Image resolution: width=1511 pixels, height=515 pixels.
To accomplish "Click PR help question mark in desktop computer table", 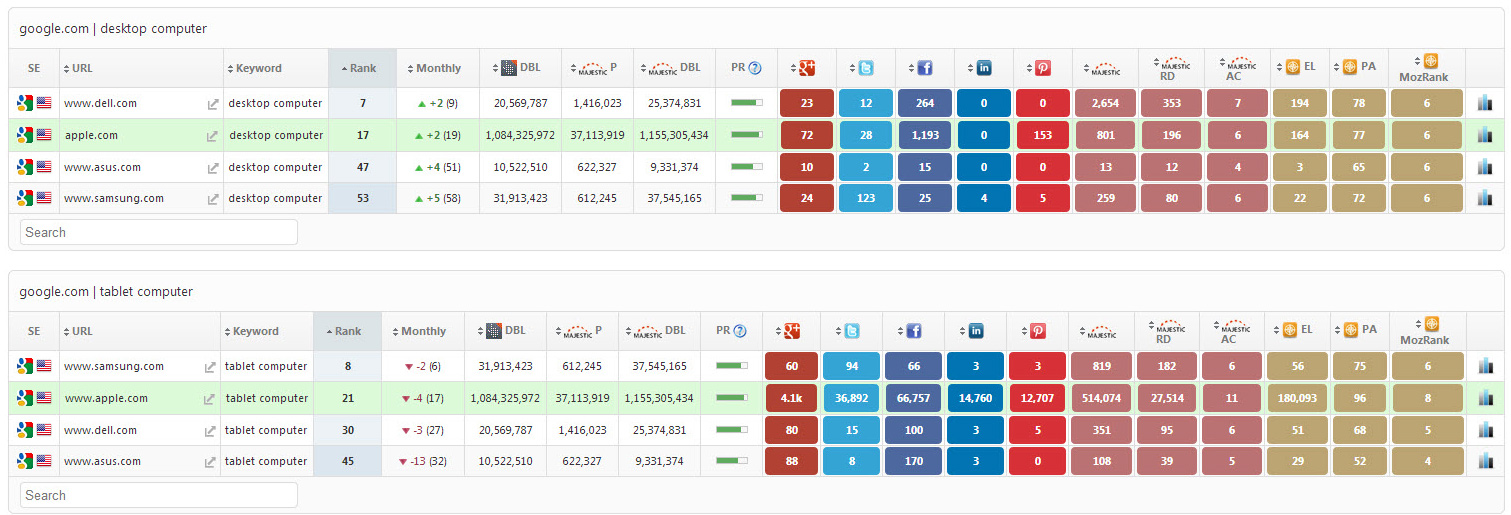I will [x=755, y=68].
